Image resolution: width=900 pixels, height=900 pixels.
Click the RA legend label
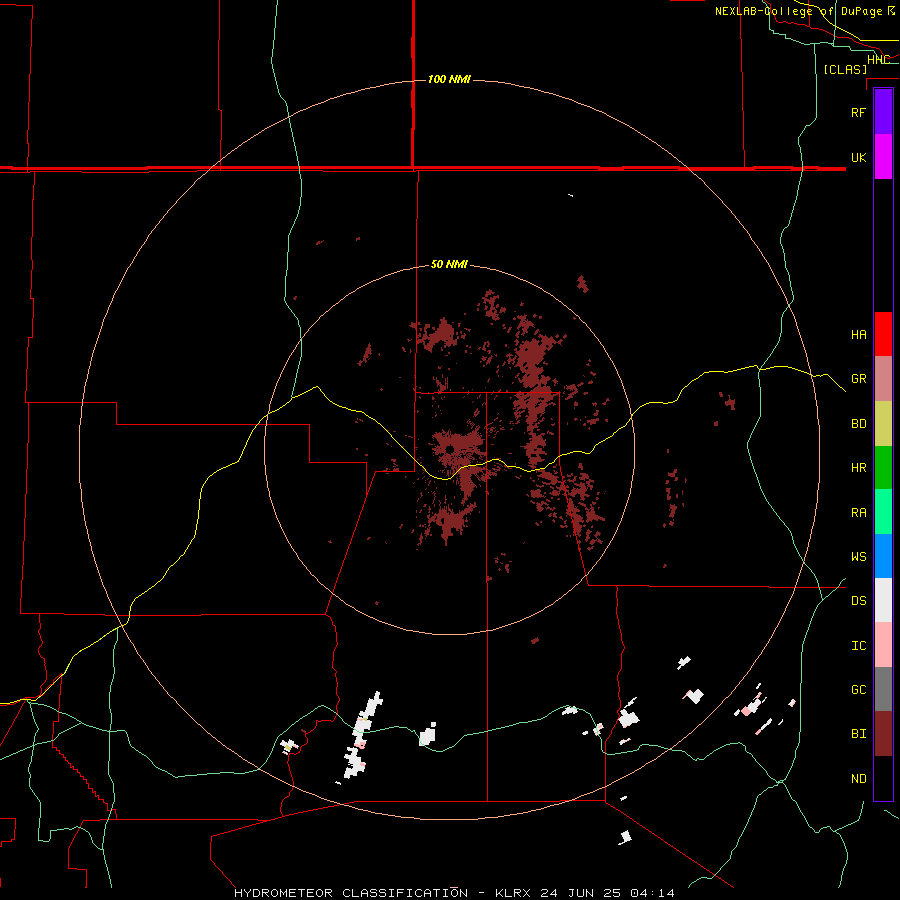[858, 513]
